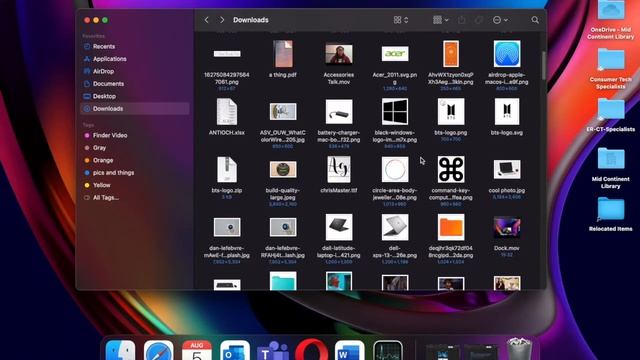Image resolution: width=640 pixels, height=360 pixels.
Task: Click the Share toolbar button
Action: (x=462, y=20)
